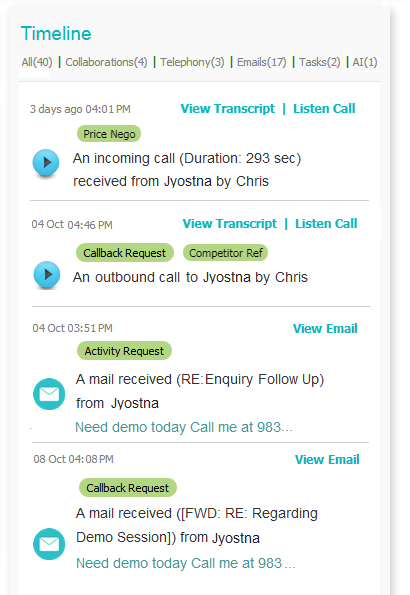Select the Competitor Ref tag
Viewport: 410px width, 595px height.
point(226,253)
